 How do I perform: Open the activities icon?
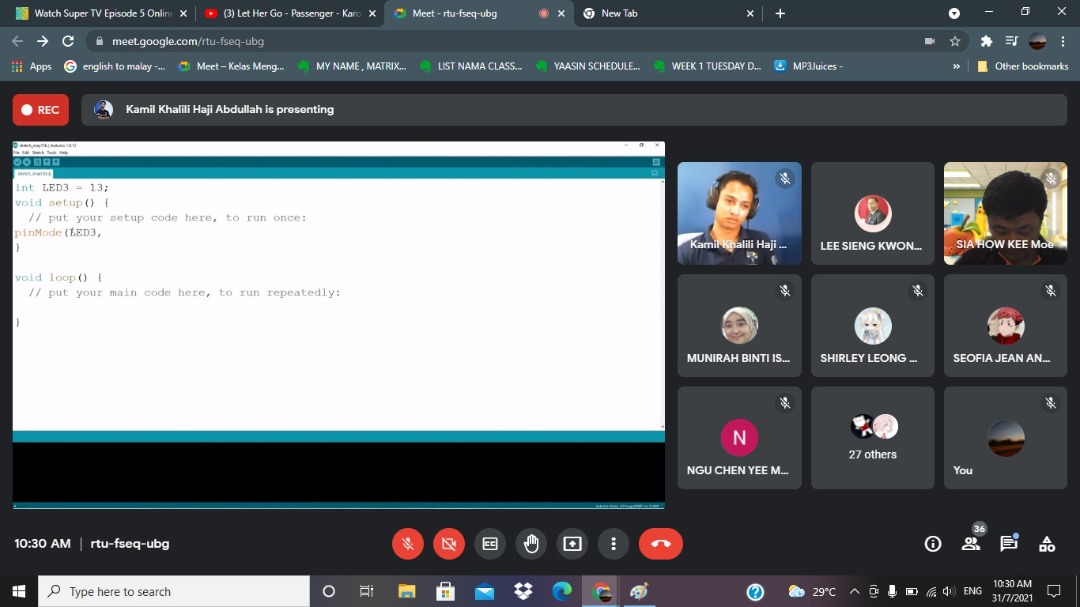(1047, 544)
